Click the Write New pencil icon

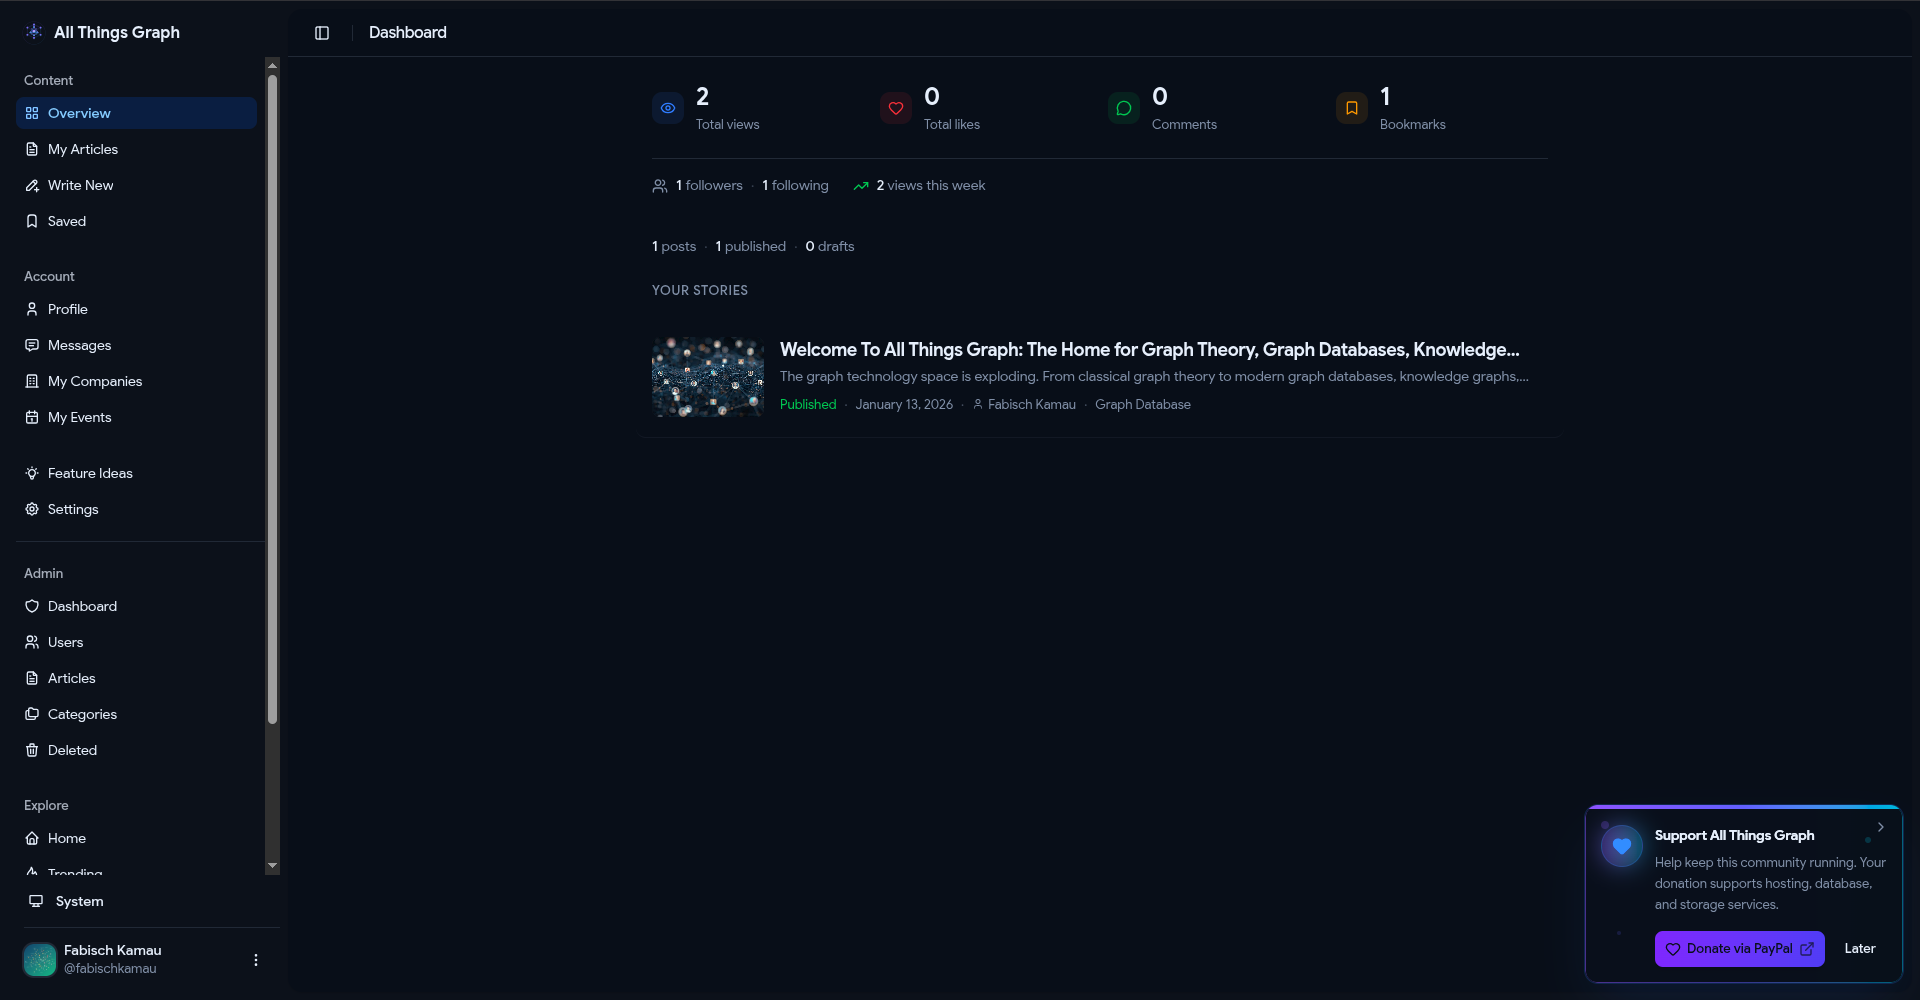(32, 185)
